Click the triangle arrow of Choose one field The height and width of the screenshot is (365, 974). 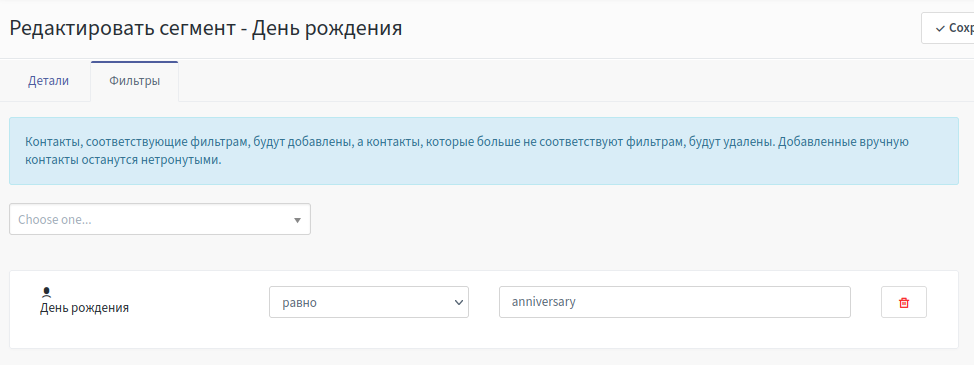tap(297, 220)
